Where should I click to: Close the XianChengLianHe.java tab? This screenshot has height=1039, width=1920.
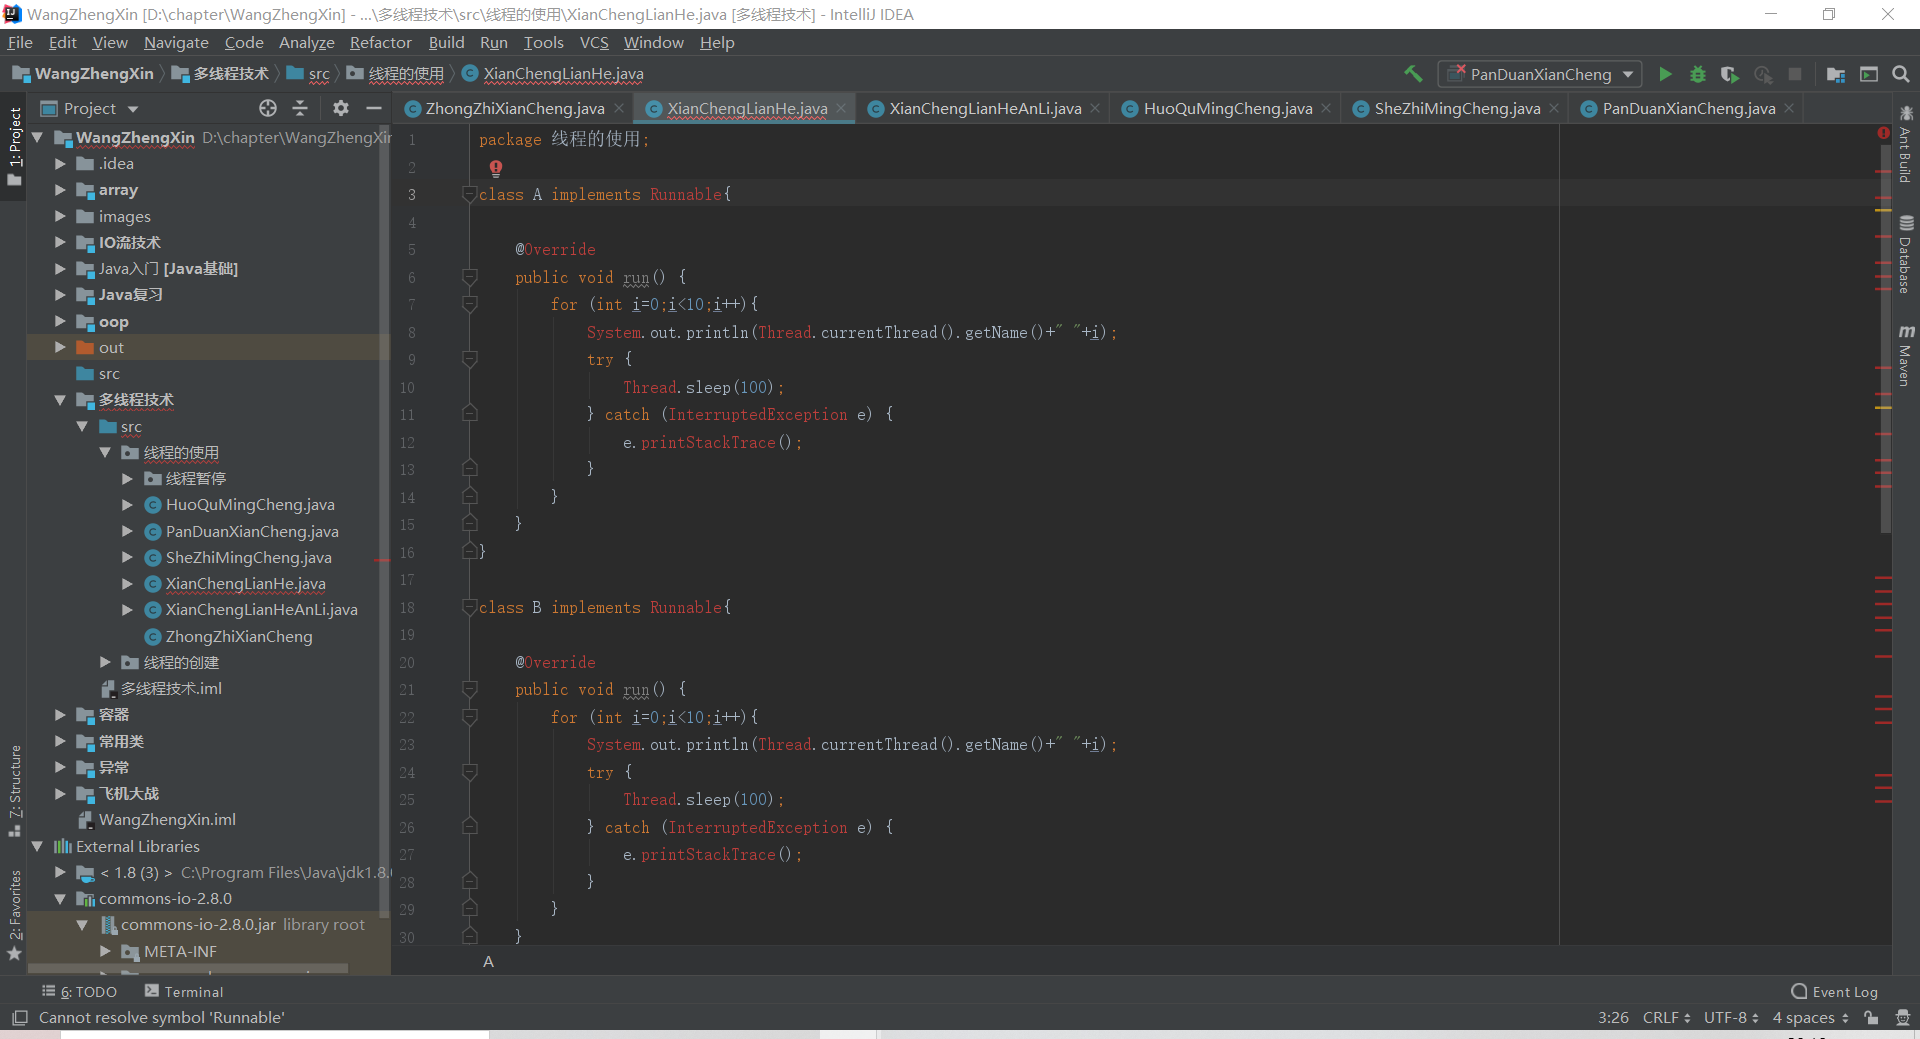[x=842, y=108]
